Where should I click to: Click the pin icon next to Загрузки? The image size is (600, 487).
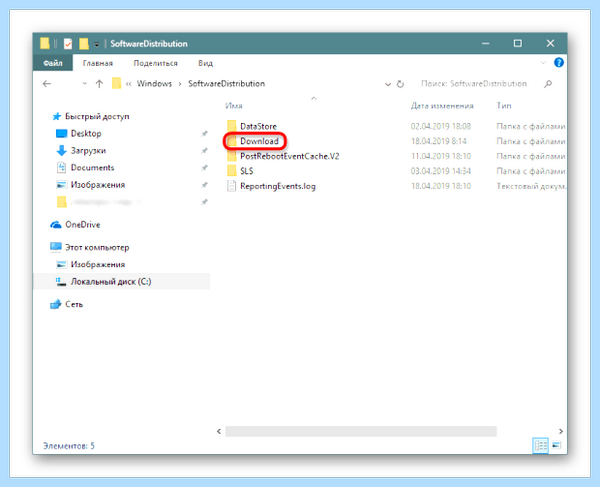tap(204, 151)
